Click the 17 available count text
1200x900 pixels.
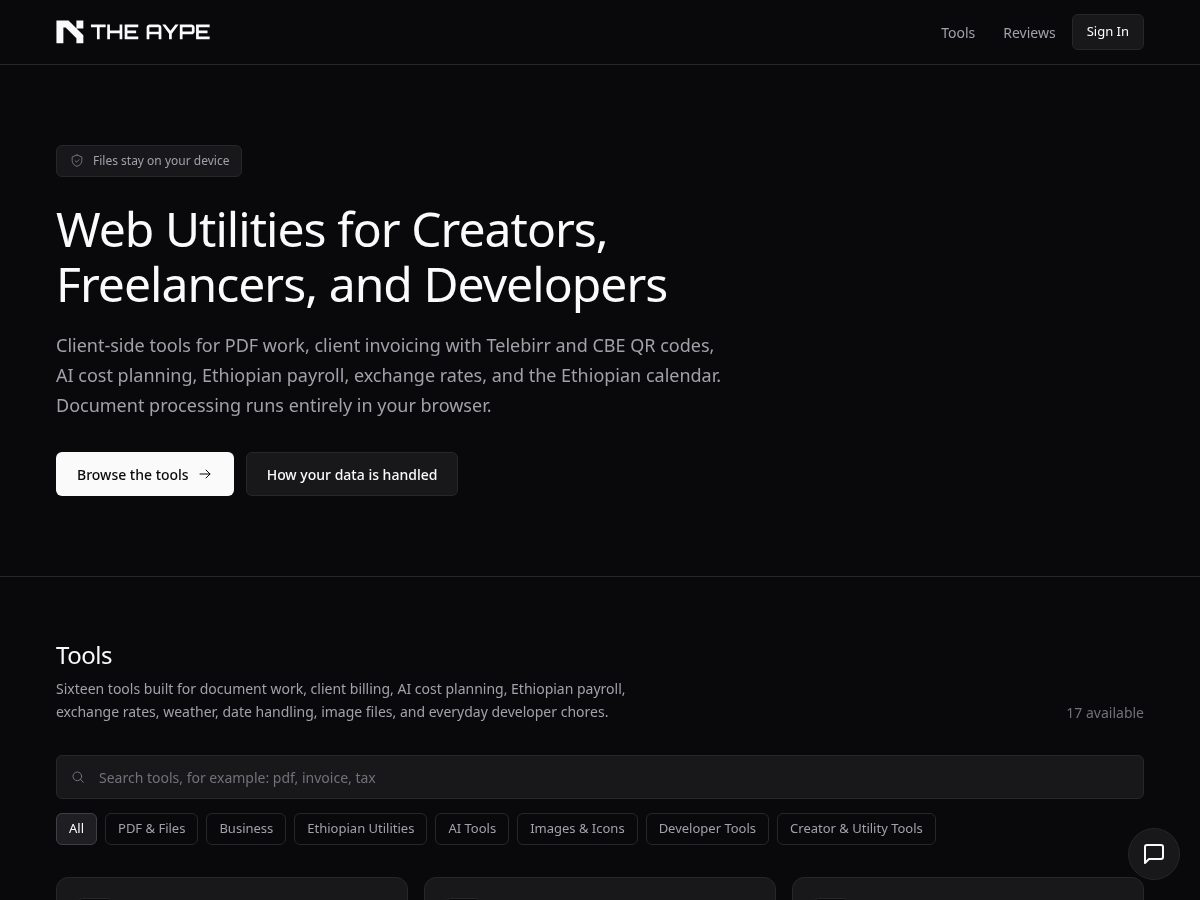coord(1105,713)
